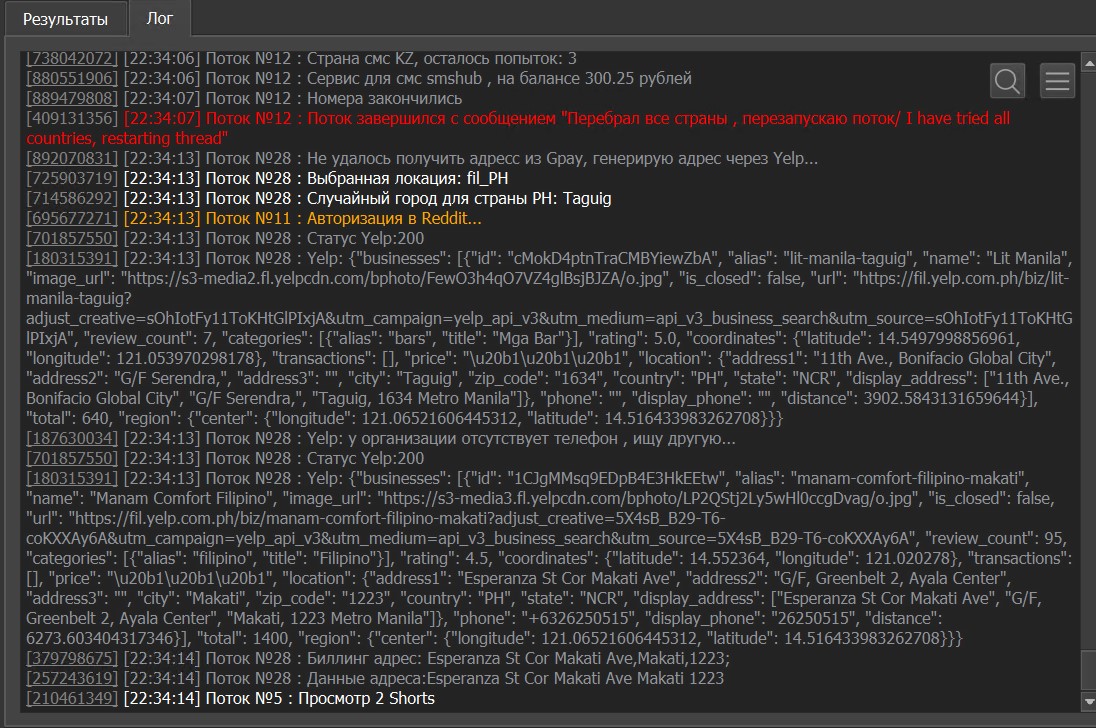Image resolution: width=1096 pixels, height=728 pixels.
Task: Click the vertical scrollbar thumb
Action: tap(1088, 670)
